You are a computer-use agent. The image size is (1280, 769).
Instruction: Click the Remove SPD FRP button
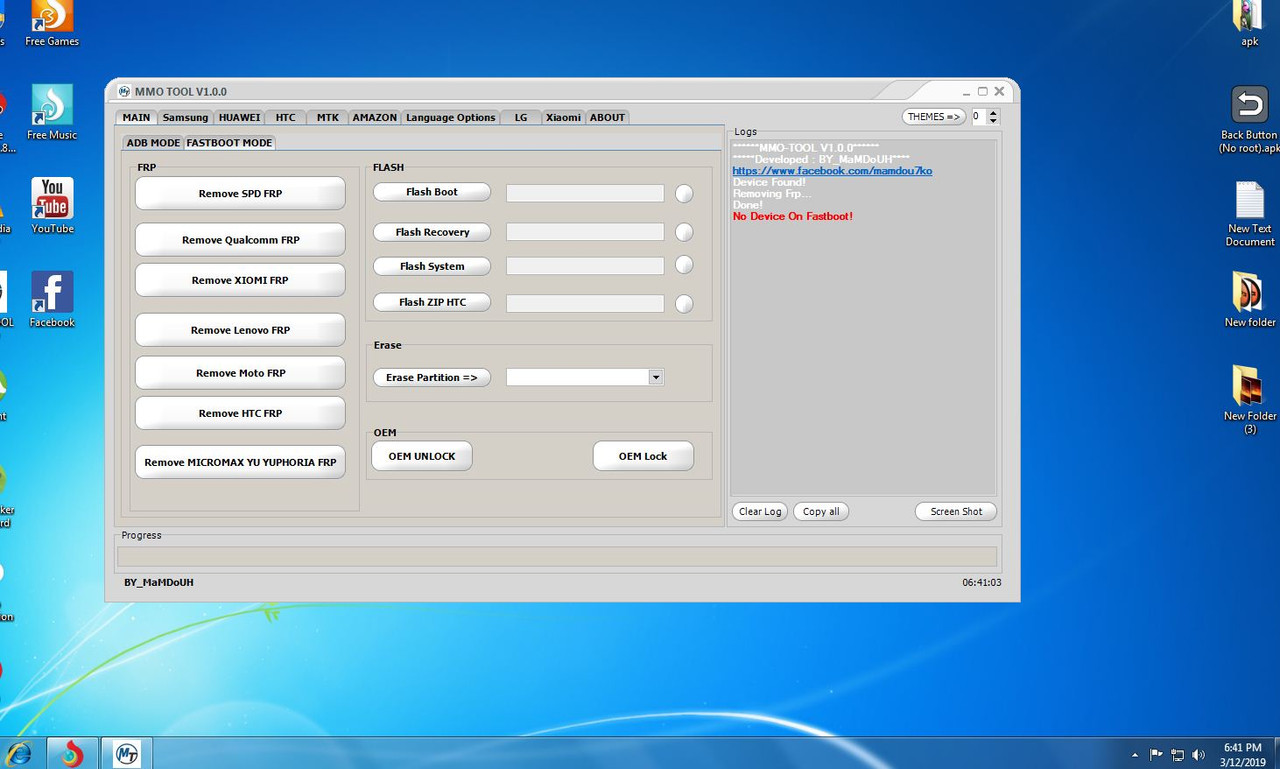coord(240,194)
